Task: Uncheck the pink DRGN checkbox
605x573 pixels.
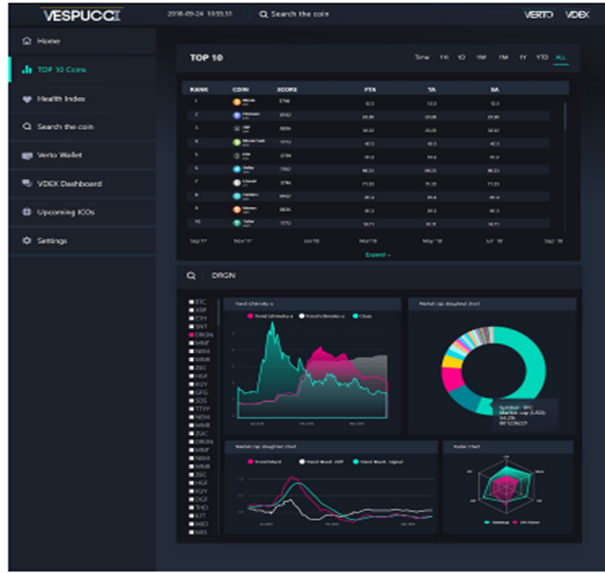Action: (191, 335)
